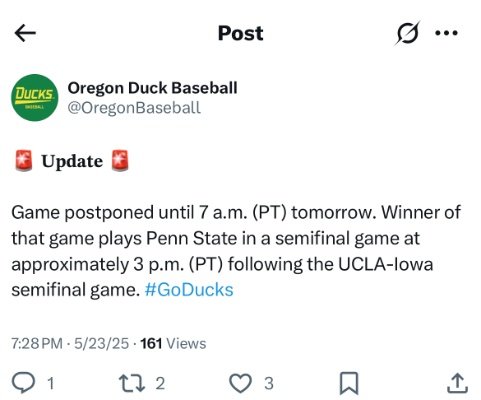481x400 pixels.
Task: Select the first siren emoji before Update
Action: tap(24, 160)
